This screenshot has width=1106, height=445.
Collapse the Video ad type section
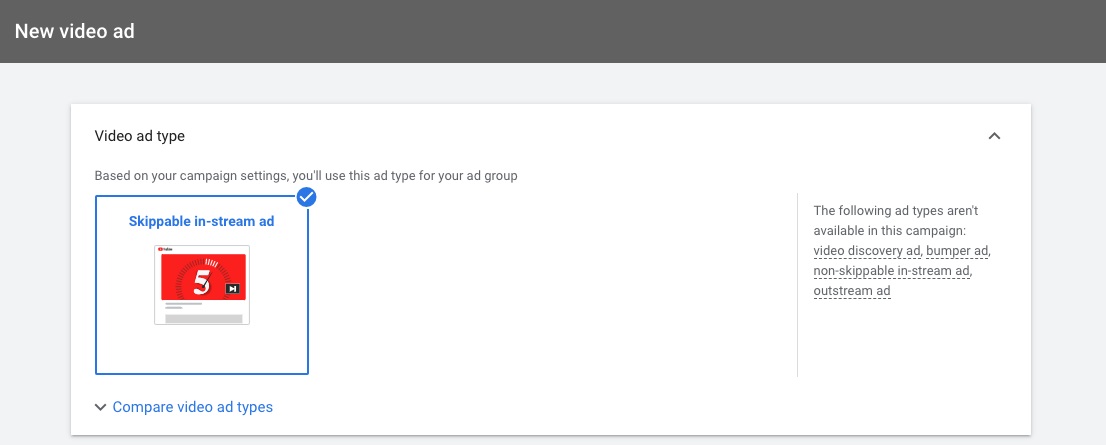994,136
